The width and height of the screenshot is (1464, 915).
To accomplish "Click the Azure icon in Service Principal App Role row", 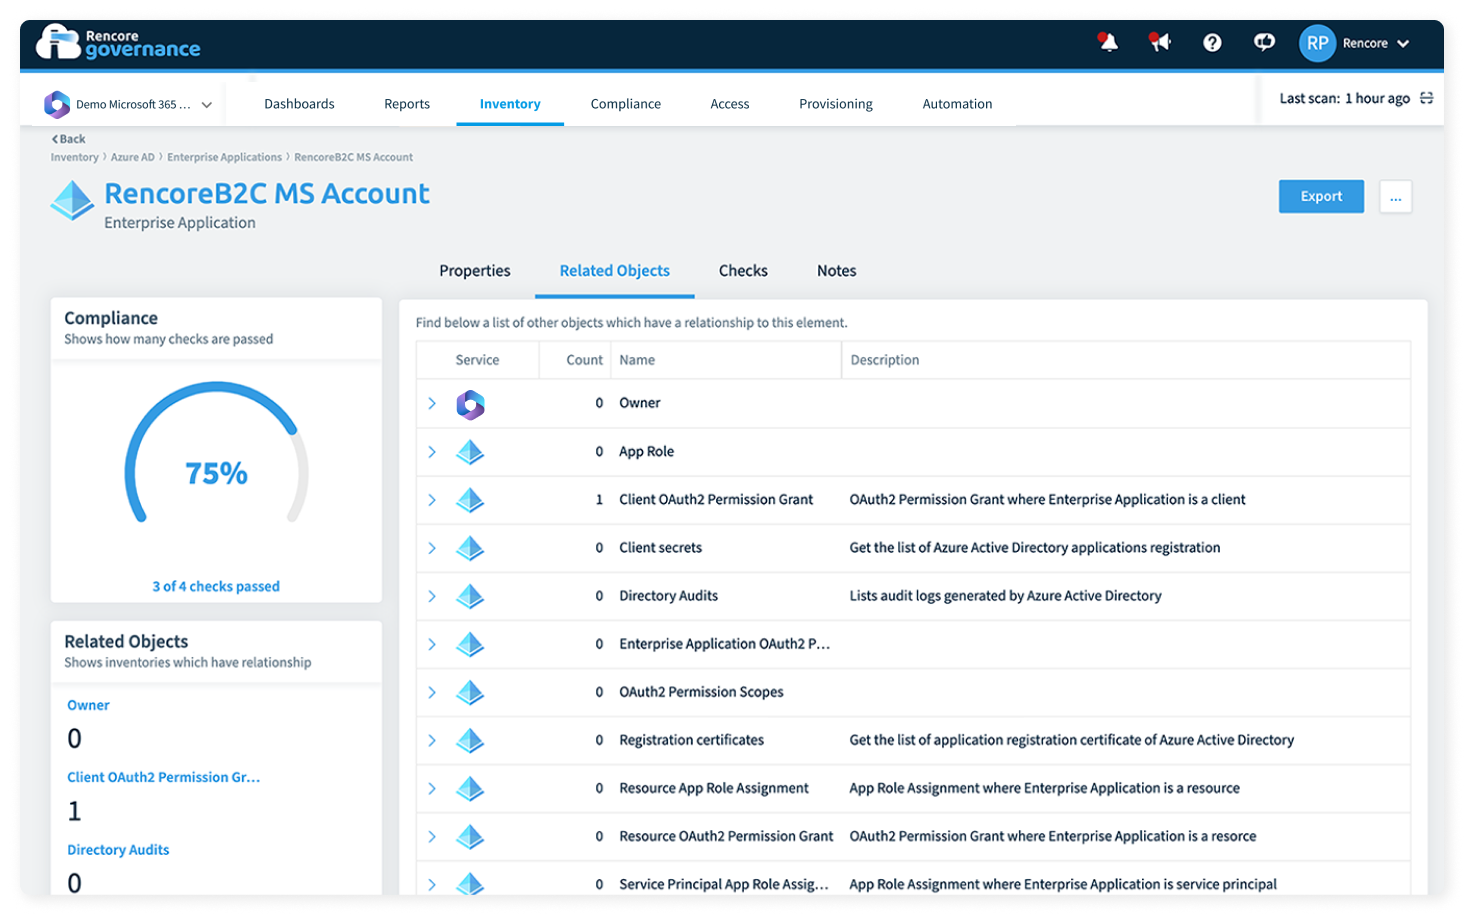I will click(x=470, y=883).
